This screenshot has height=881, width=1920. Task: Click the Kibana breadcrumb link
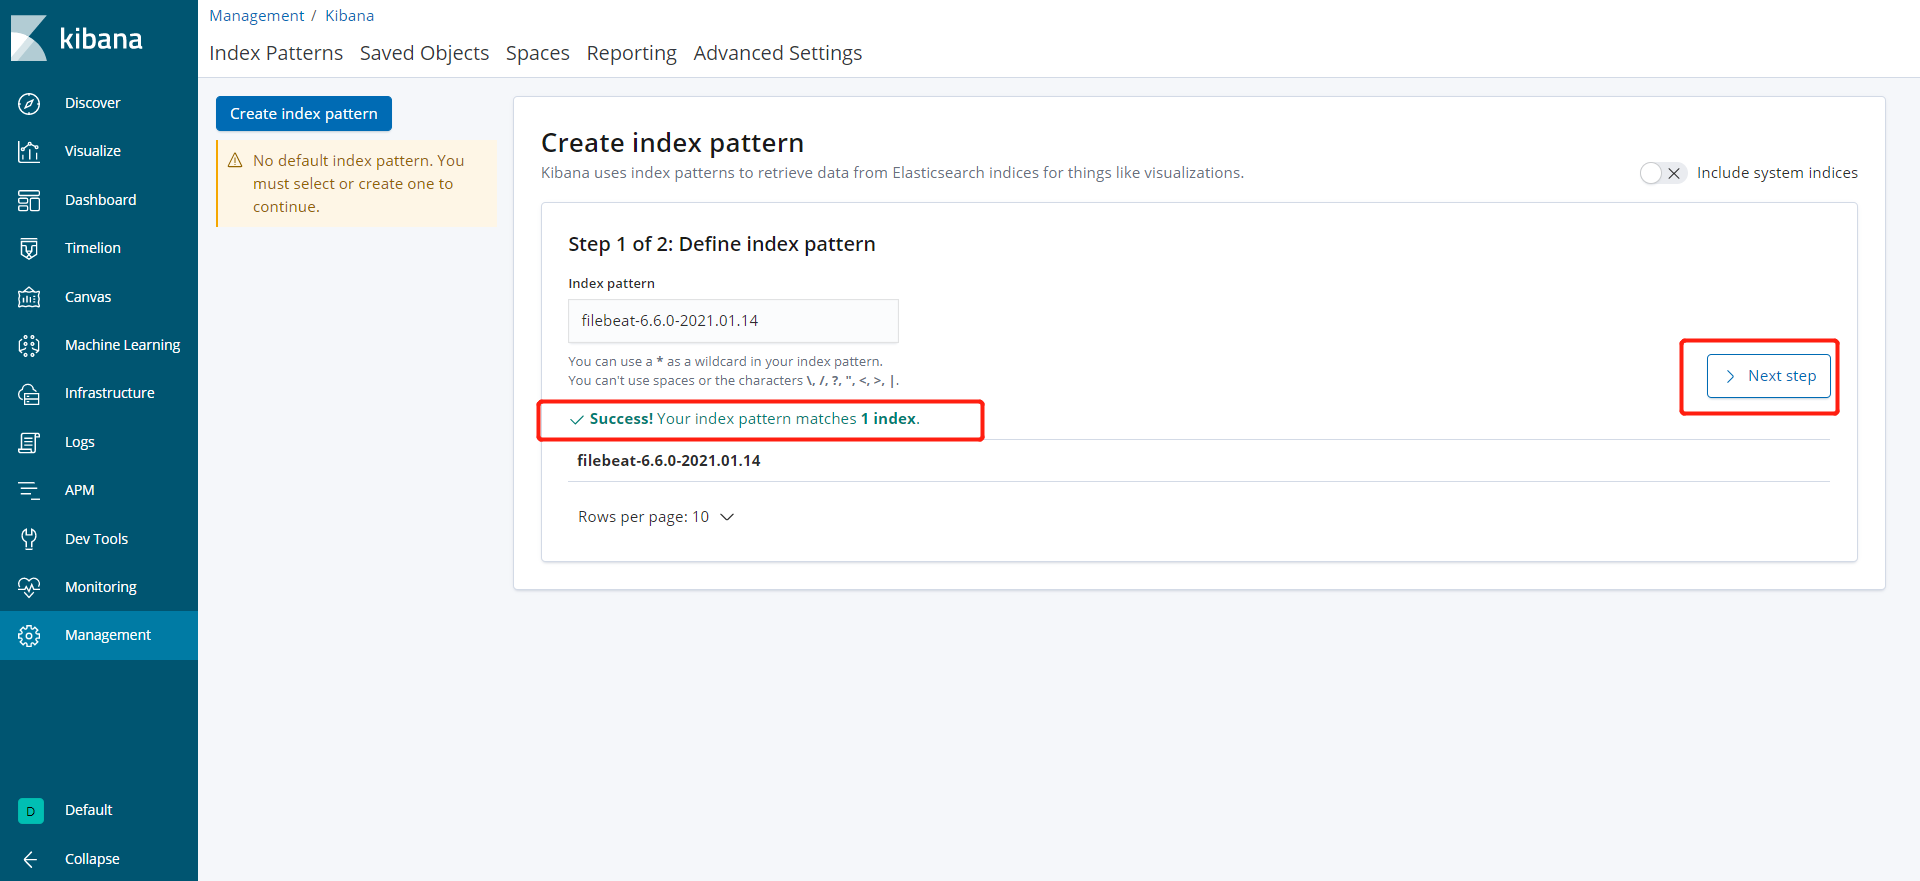(350, 16)
